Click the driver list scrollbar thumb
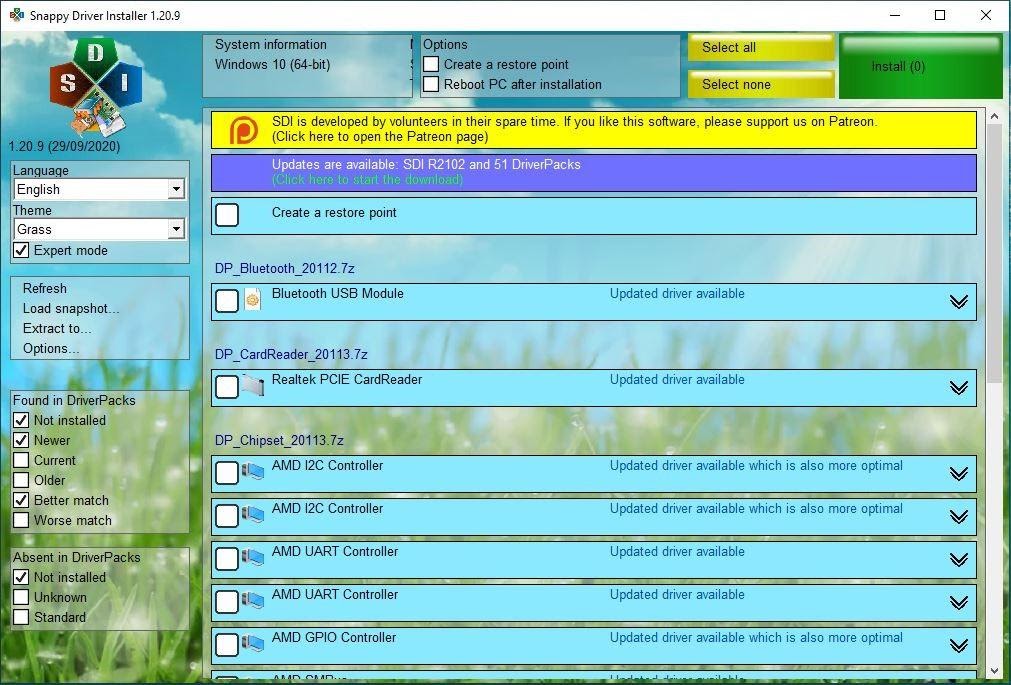This screenshot has height=685, width=1011. 994,253
